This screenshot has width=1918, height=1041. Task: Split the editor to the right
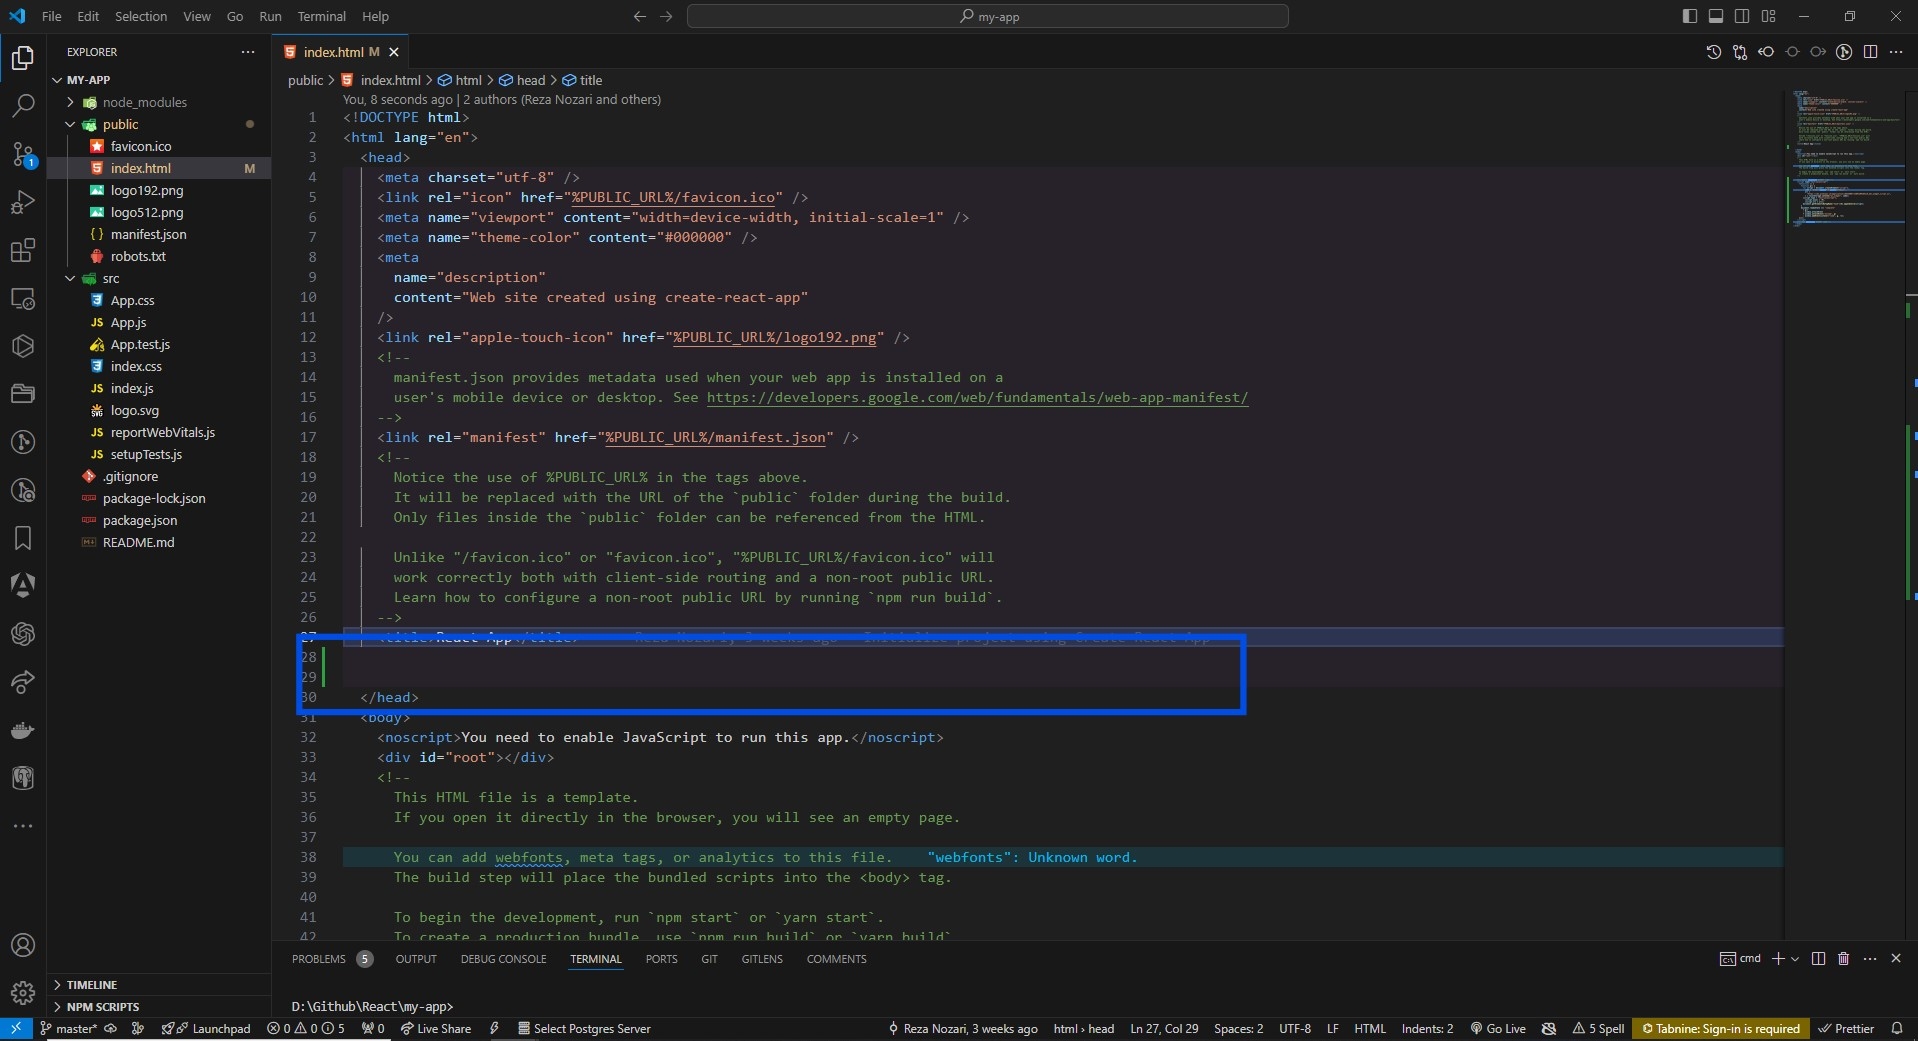point(1870,52)
